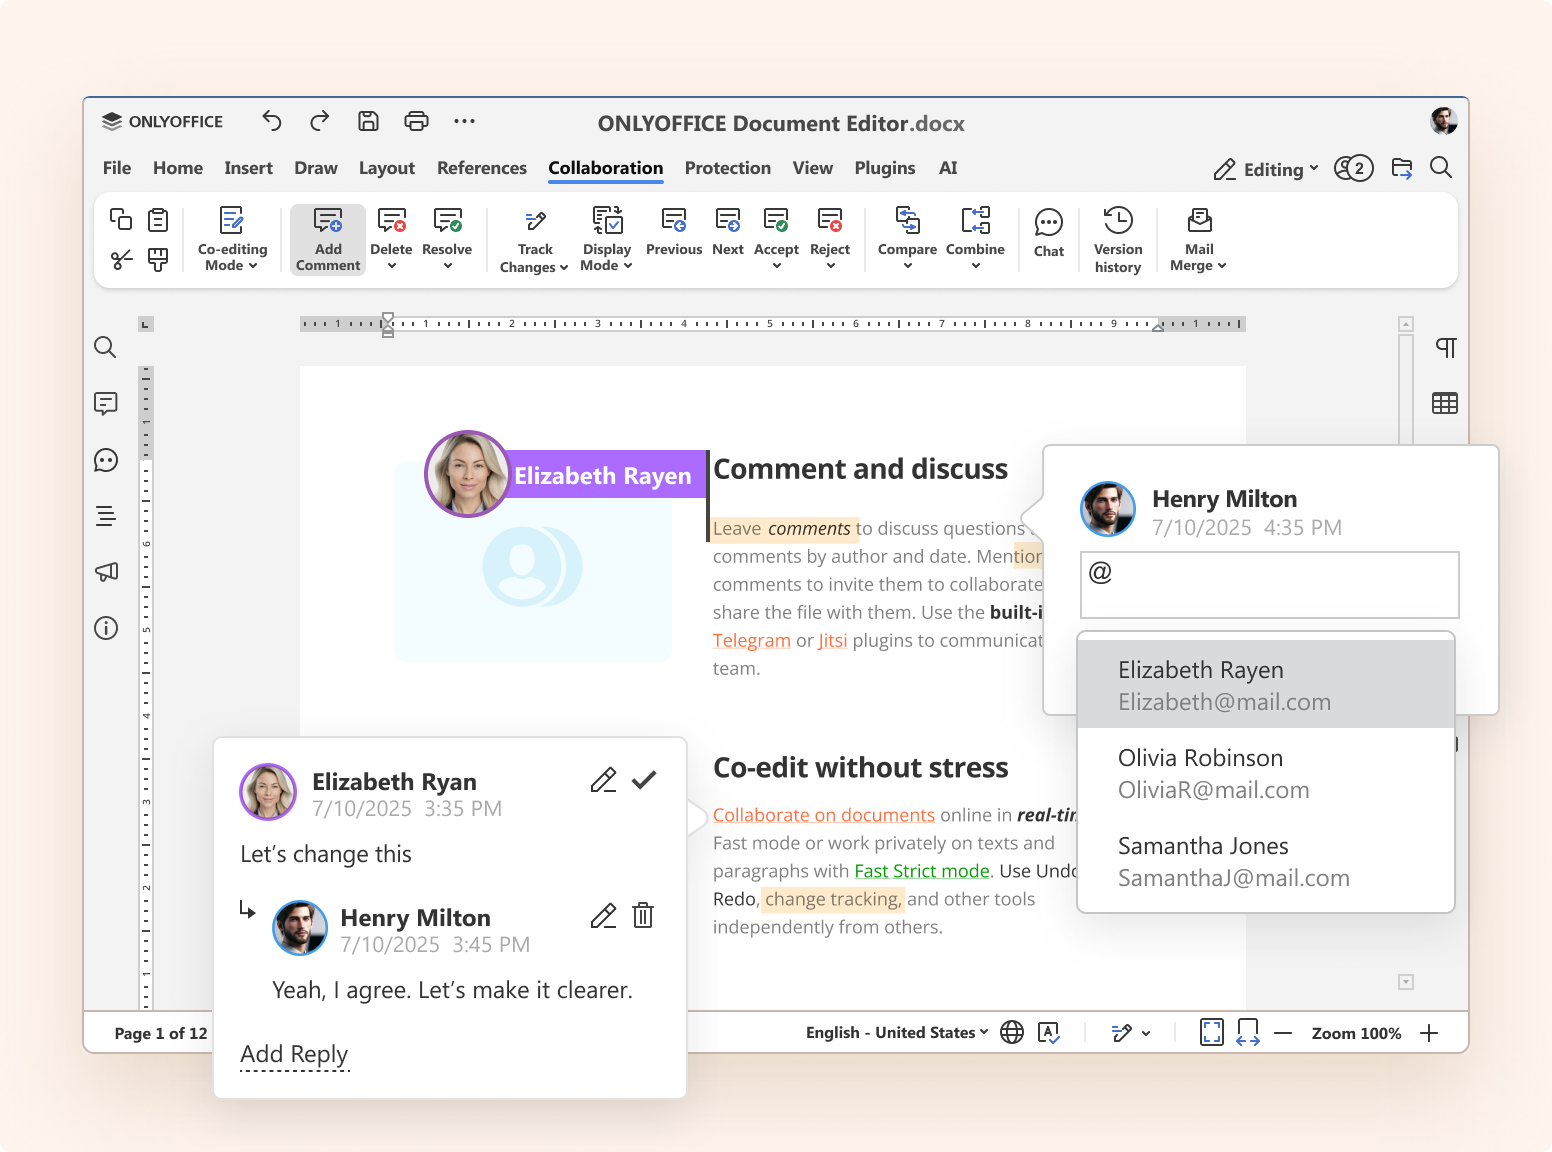Open the Add Comment tool
1552x1152 pixels.
[x=327, y=238]
